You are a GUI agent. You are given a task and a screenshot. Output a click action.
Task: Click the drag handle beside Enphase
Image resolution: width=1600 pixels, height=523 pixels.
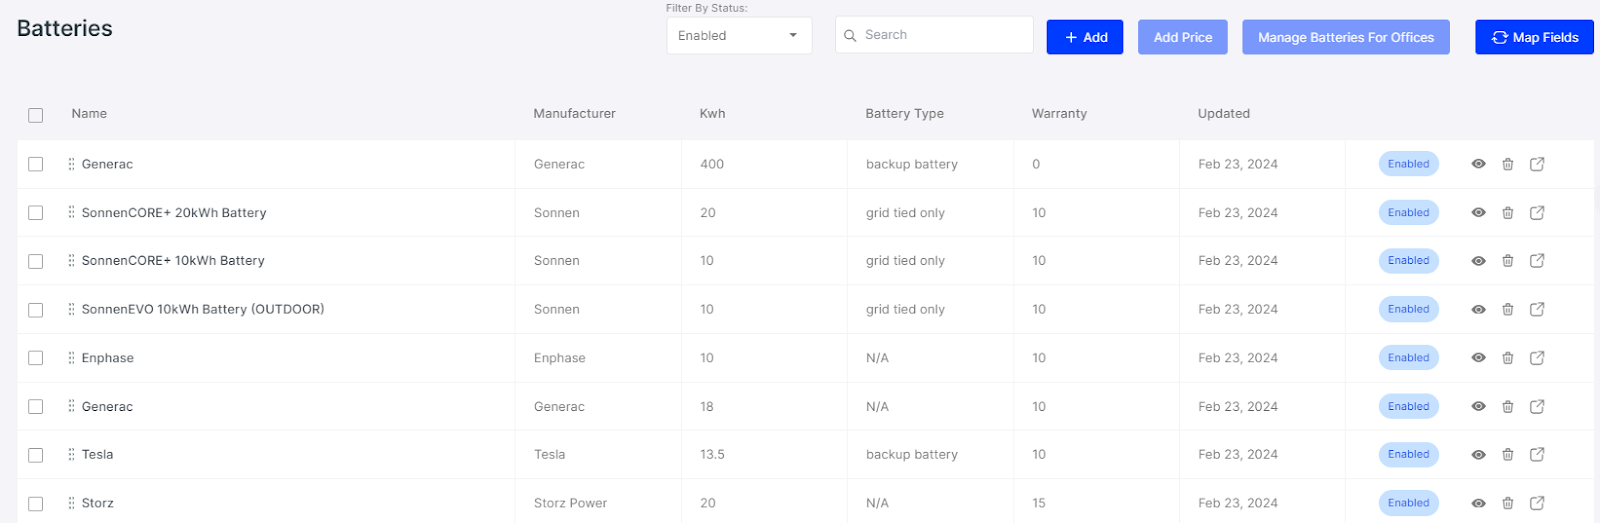click(71, 357)
